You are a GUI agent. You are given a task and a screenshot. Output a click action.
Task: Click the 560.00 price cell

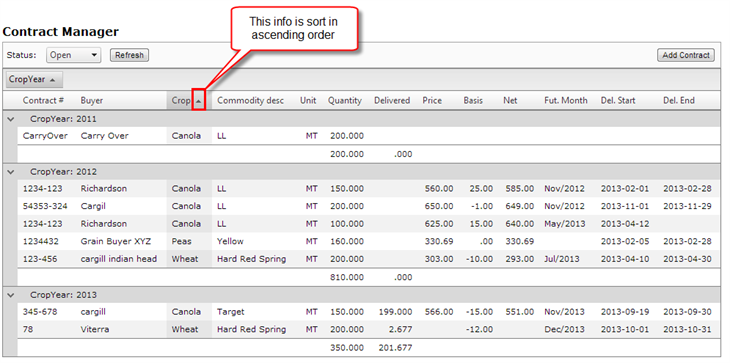(x=439, y=188)
